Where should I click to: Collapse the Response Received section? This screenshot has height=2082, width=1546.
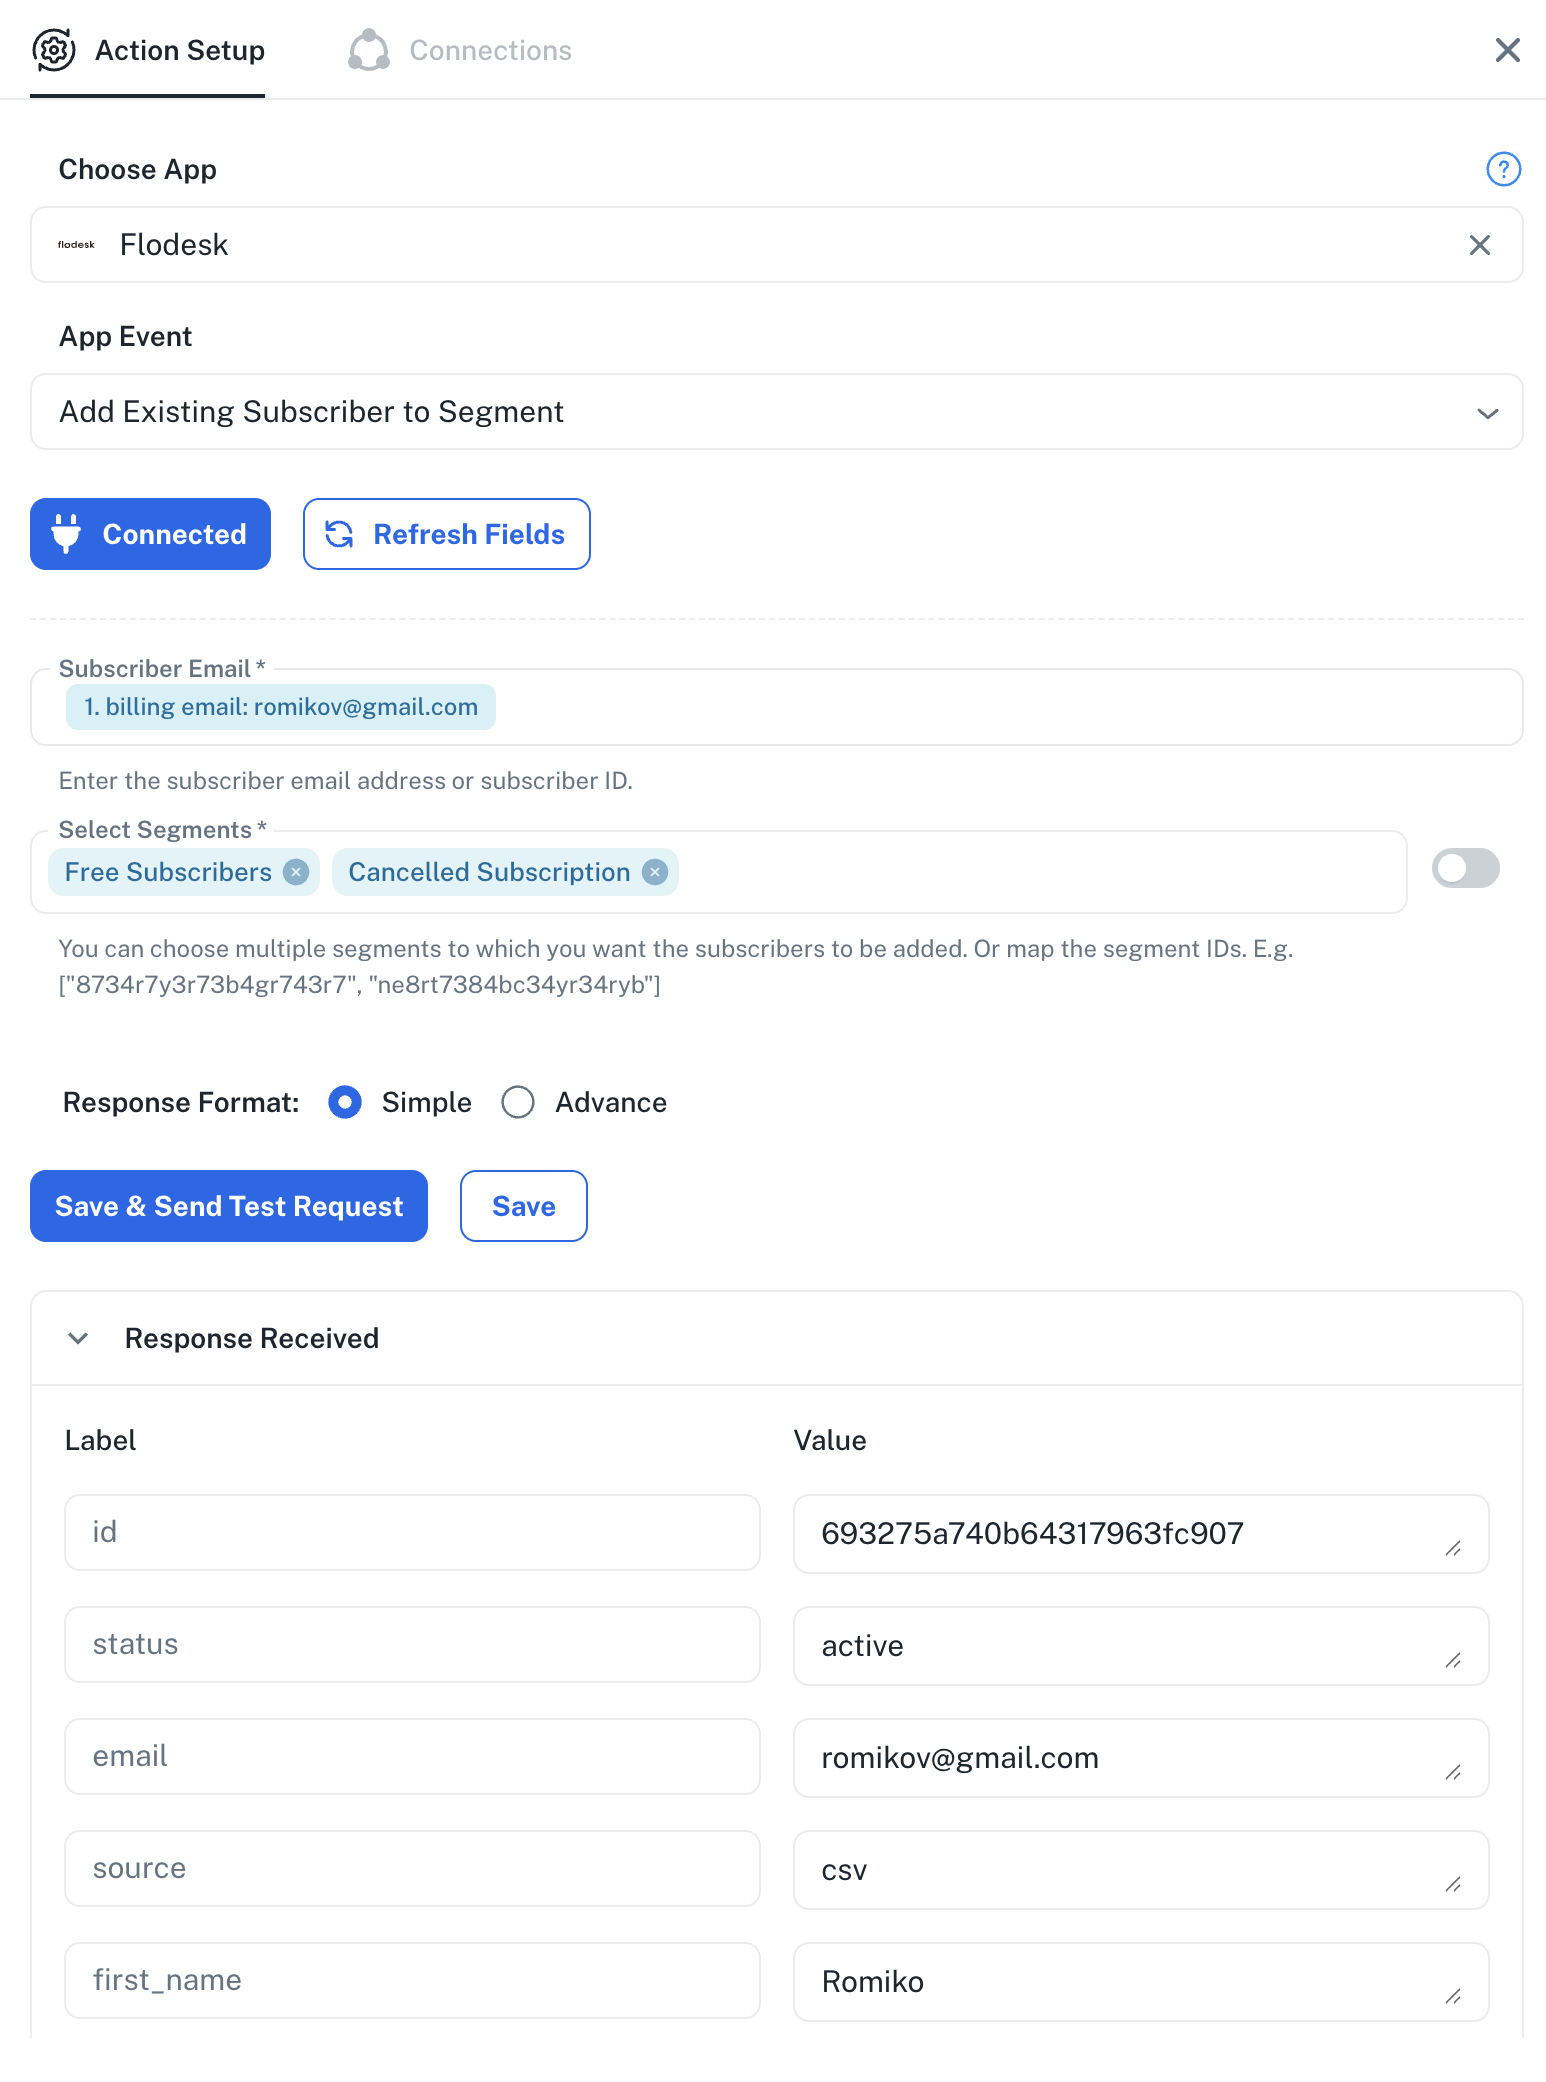[78, 1338]
